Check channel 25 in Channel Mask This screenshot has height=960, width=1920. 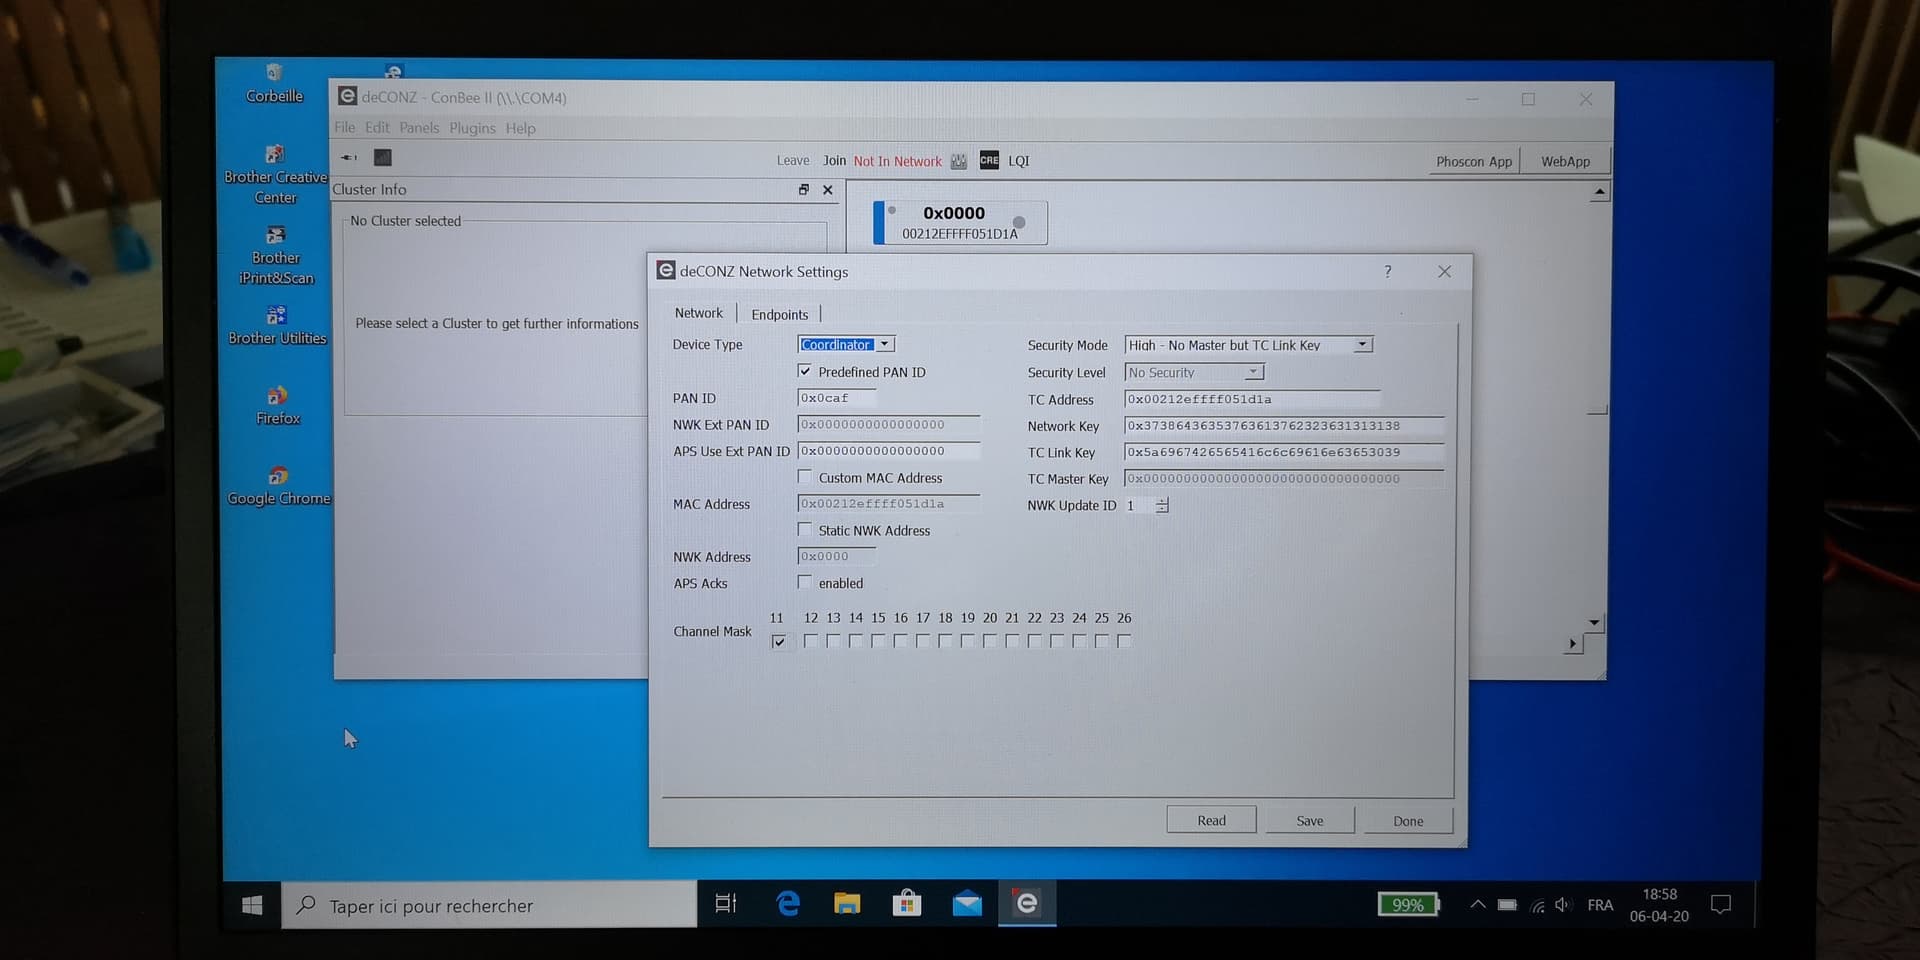click(x=1102, y=641)
